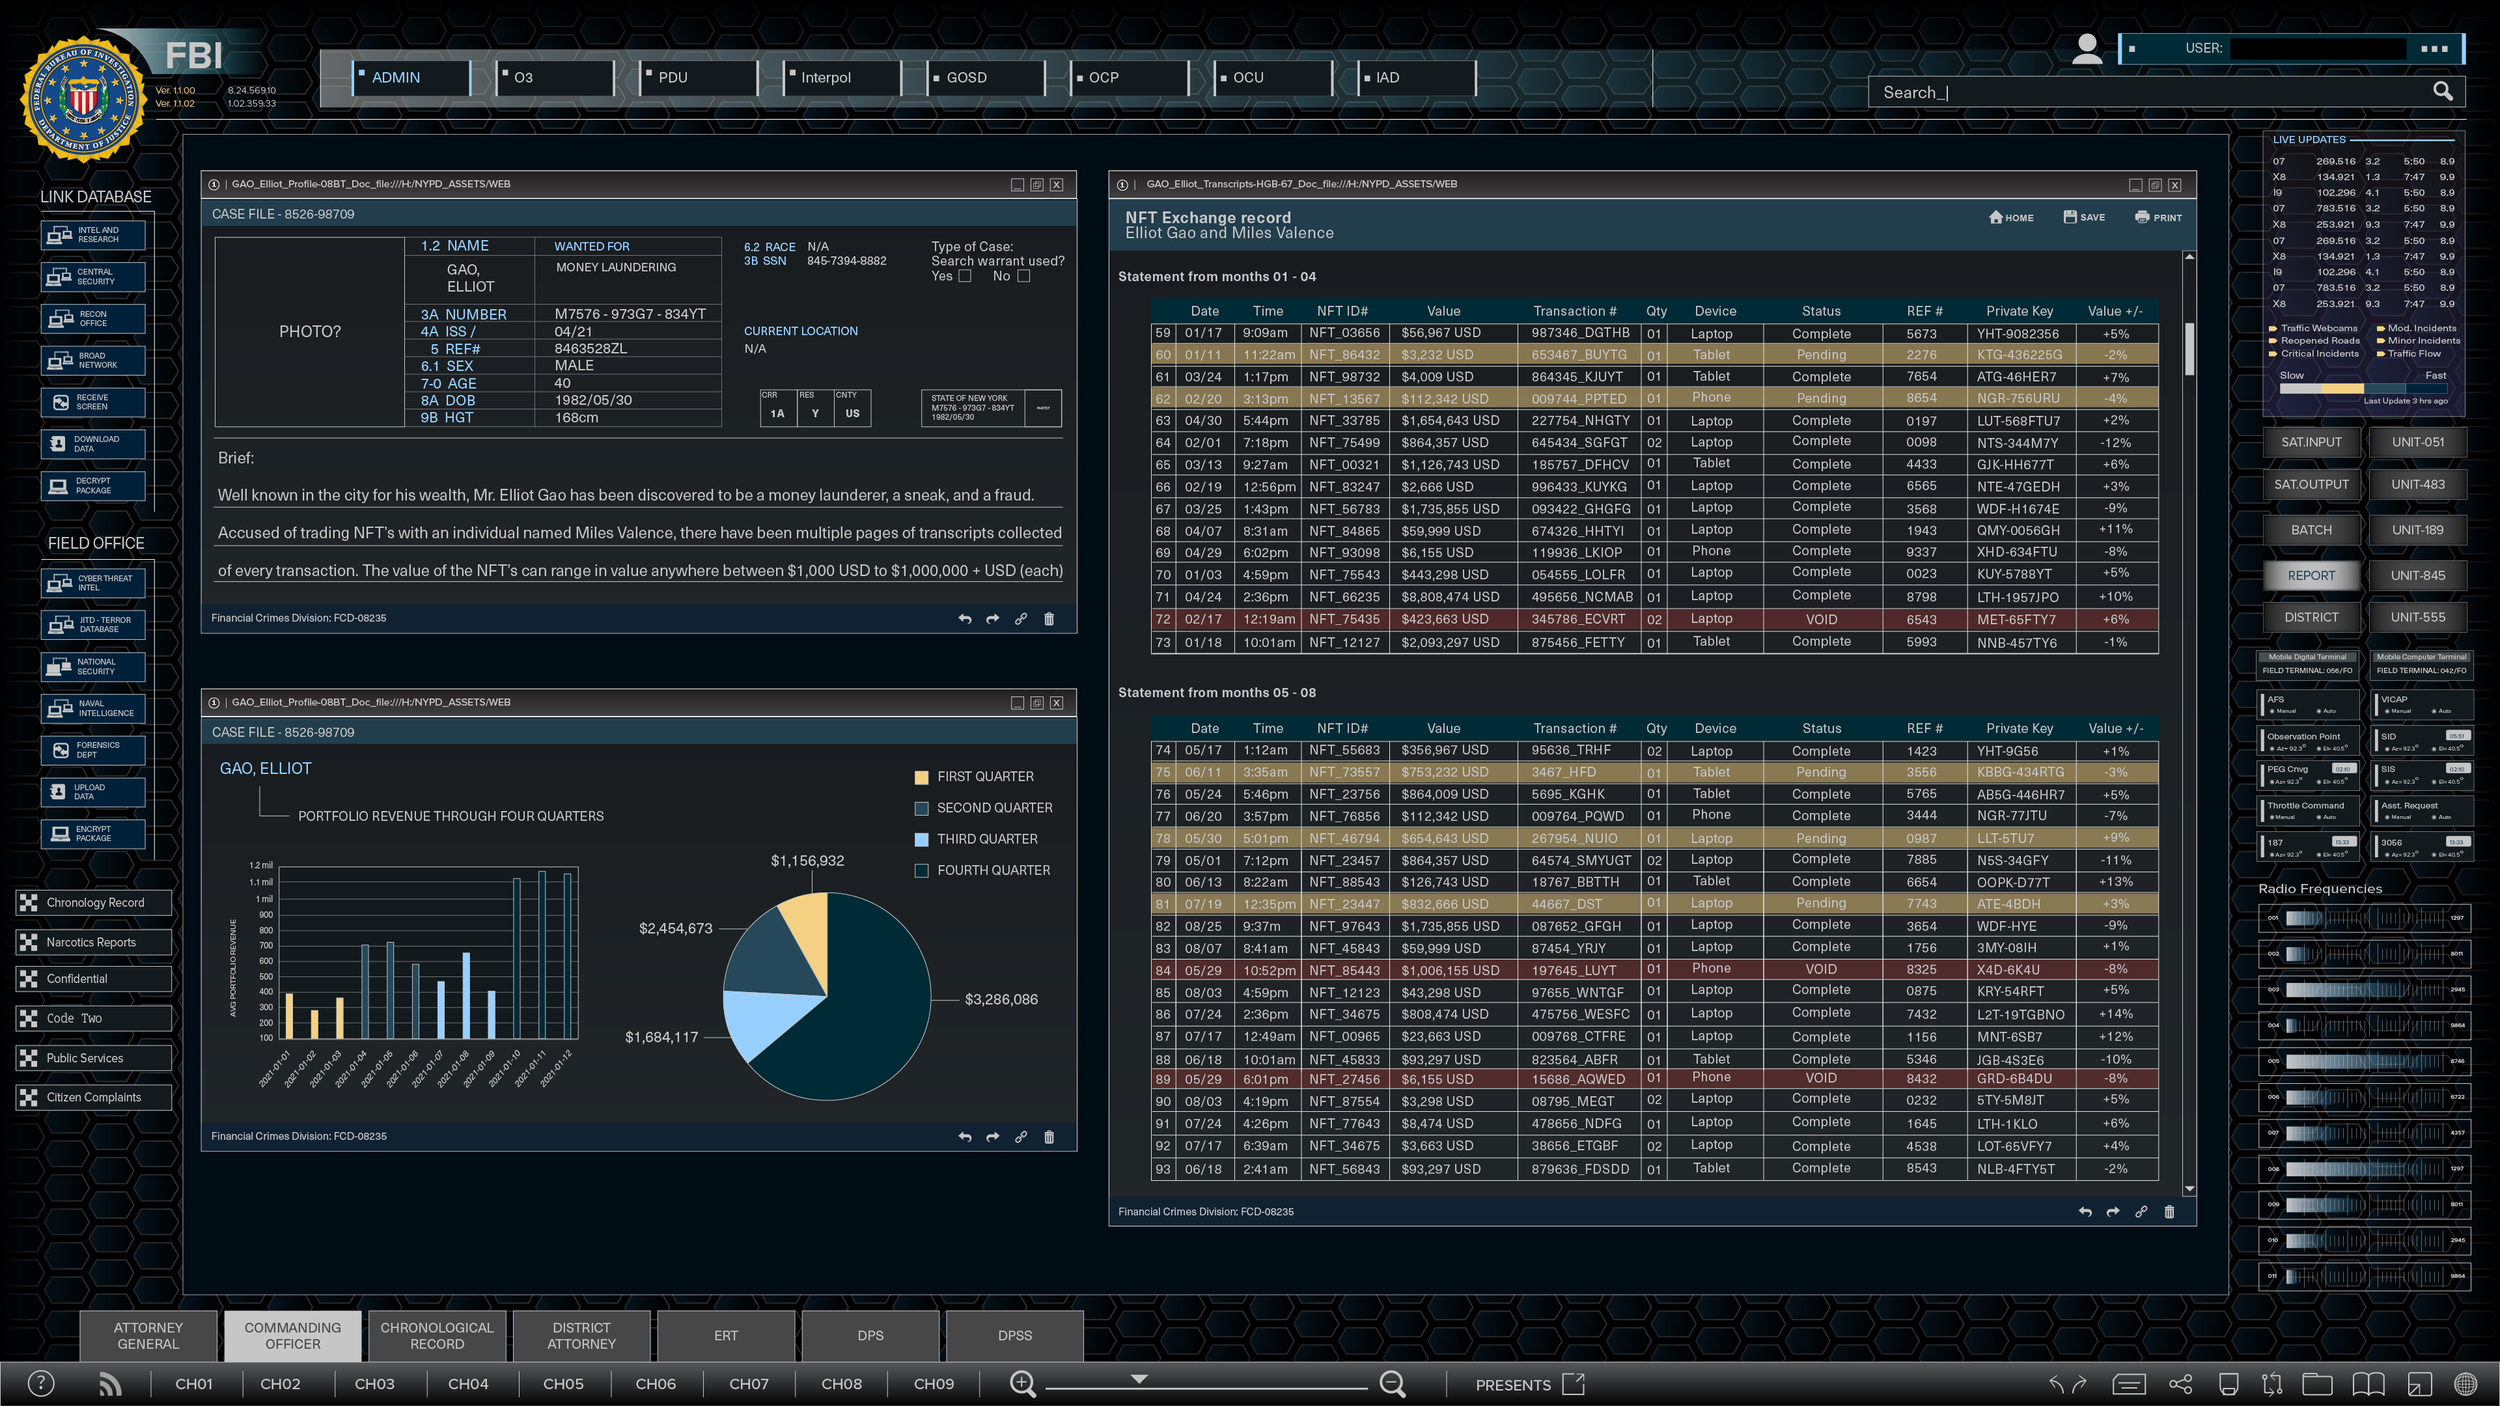This screenshot has height=1406, width=2500.
Task: Click scroll-up arrow of NFT record
Action: pos(2190,258)
